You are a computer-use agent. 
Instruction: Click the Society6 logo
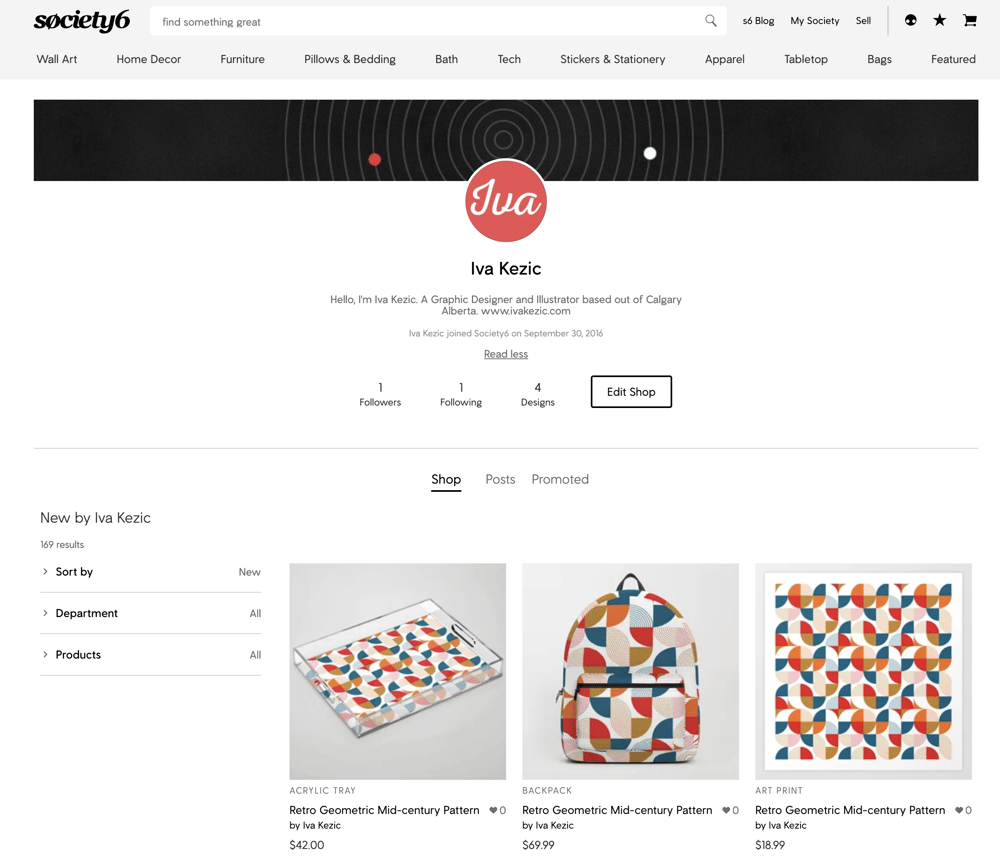point(82,20)
